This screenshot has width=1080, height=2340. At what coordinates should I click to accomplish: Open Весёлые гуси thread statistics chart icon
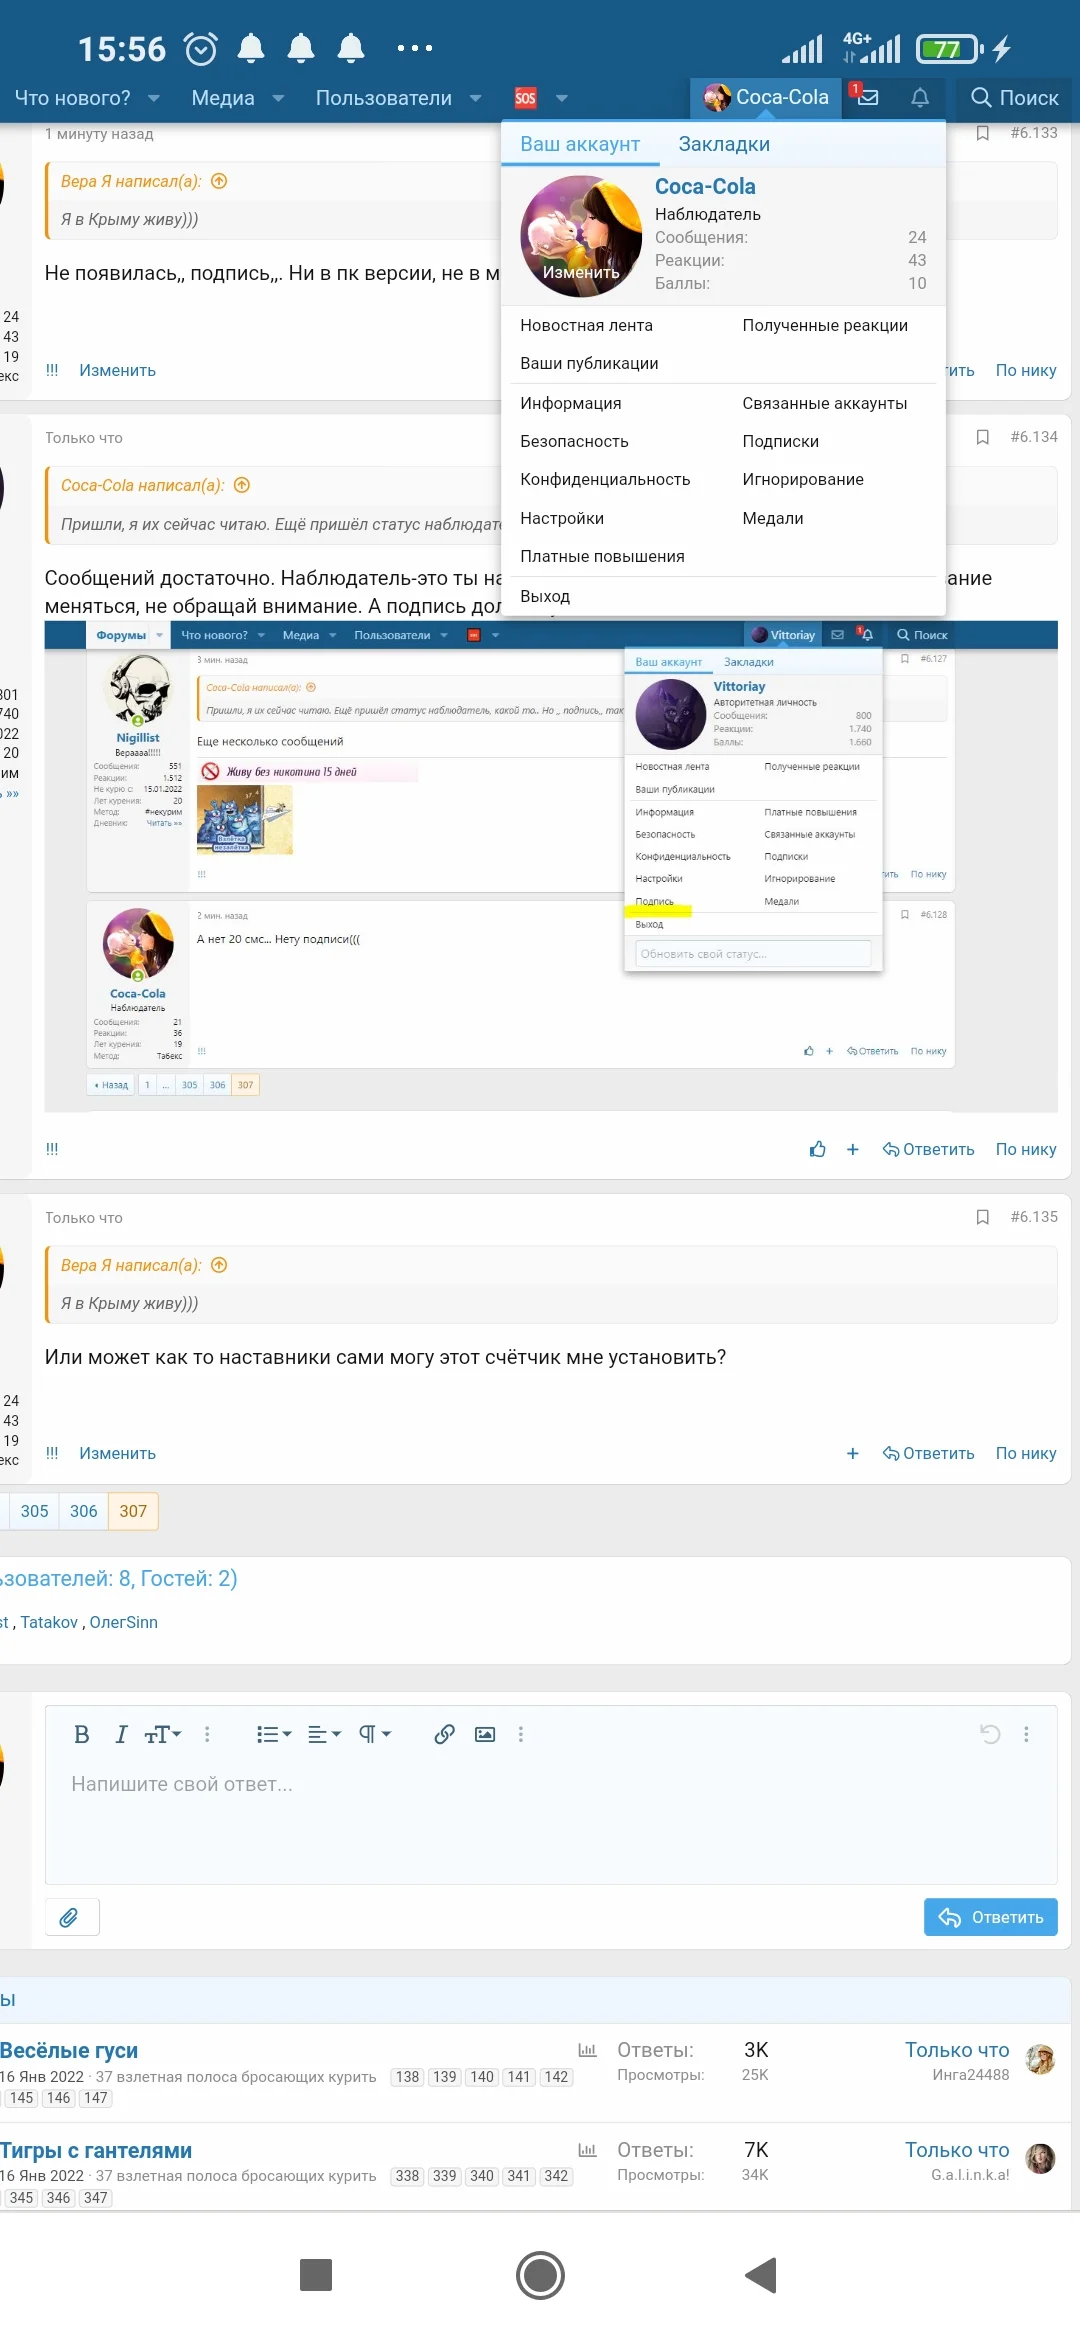coord(588,2050)
